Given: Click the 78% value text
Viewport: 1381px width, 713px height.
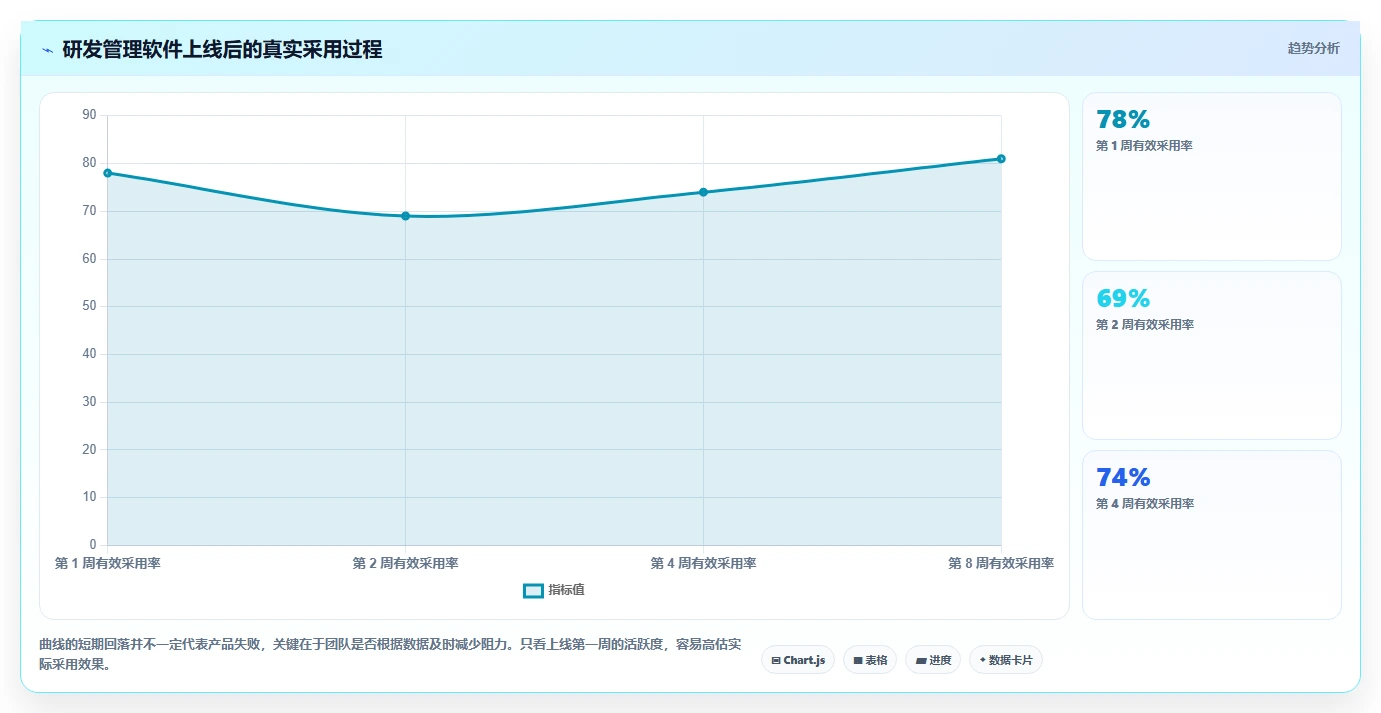Looking at the screenshot, I should click(x=1123, y=120).
